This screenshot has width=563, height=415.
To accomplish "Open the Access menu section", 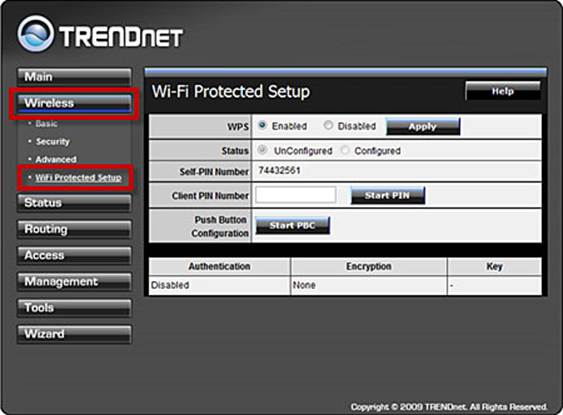I will point(74,256).
